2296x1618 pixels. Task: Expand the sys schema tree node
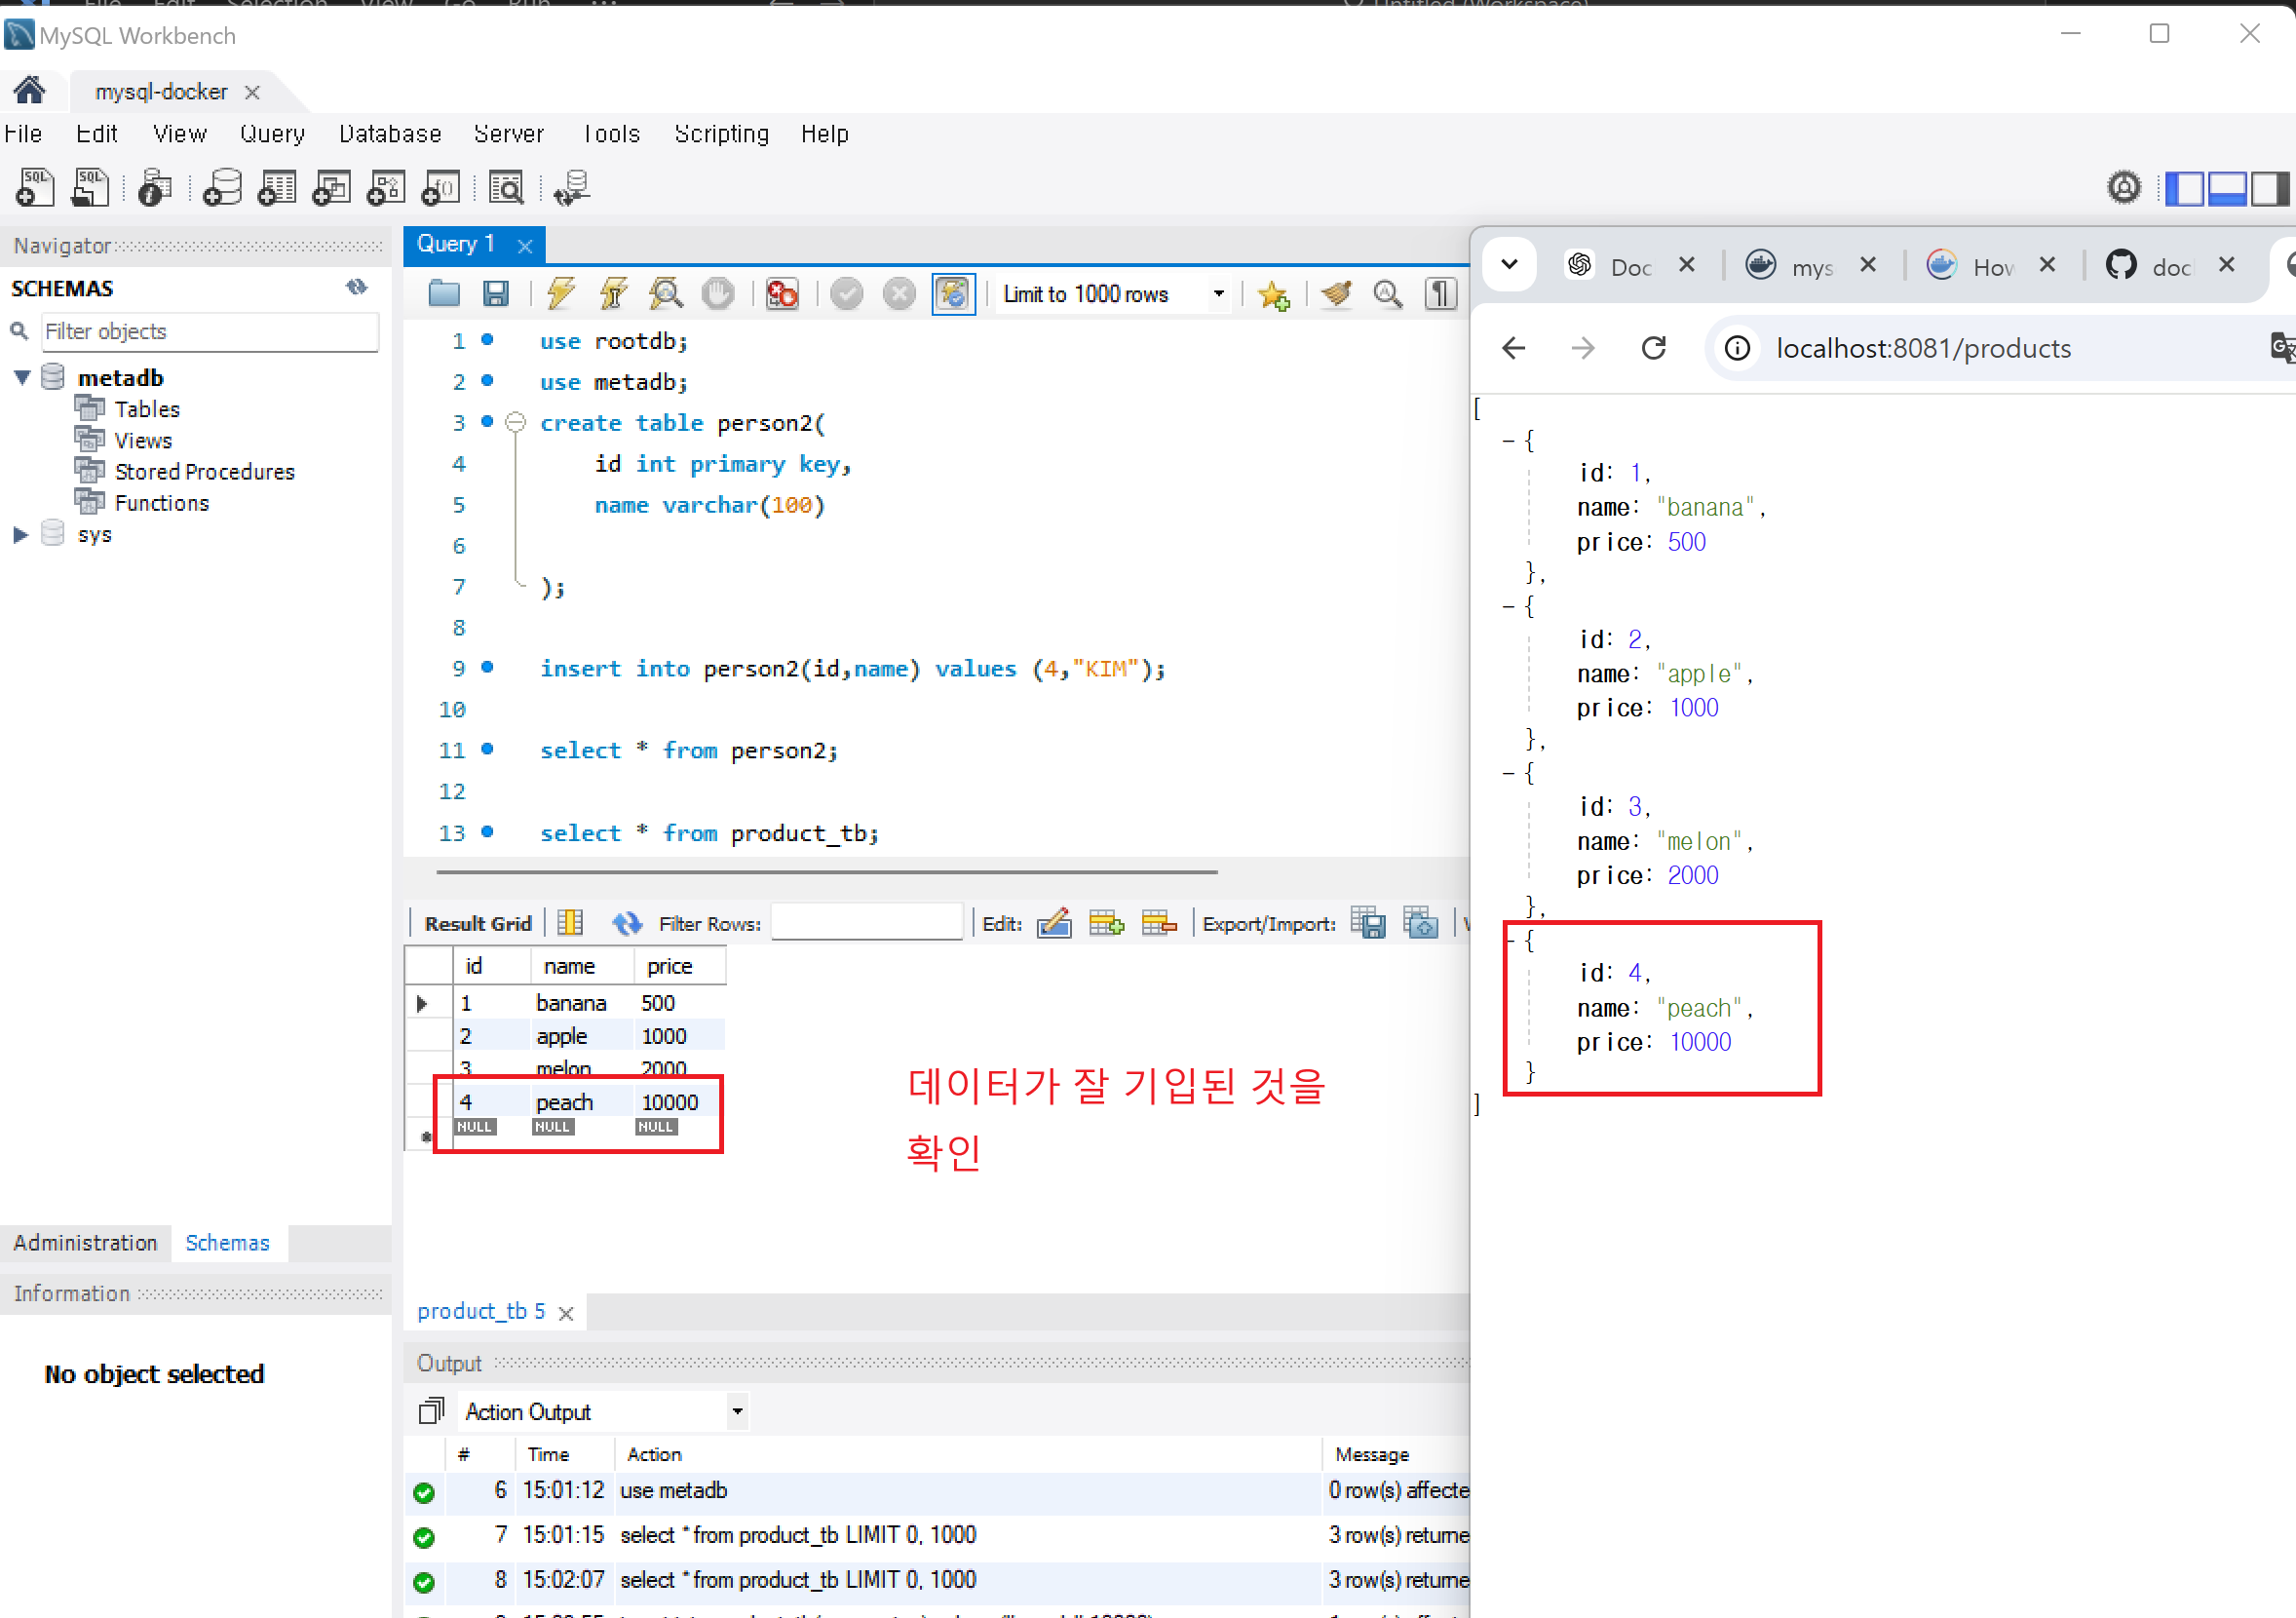pyautogui.click(x=20, y=534)
